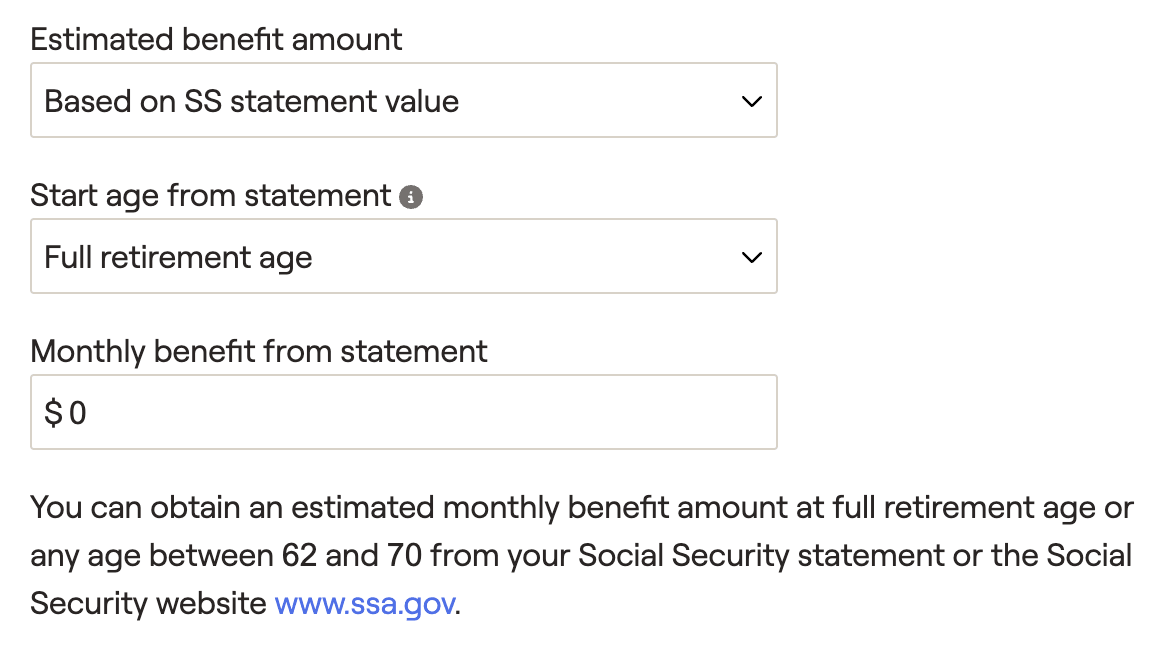Click the '62 and 70' text in the help note
The height and width of the screenshot is (646, 1176).
click(x=352, y=556)
